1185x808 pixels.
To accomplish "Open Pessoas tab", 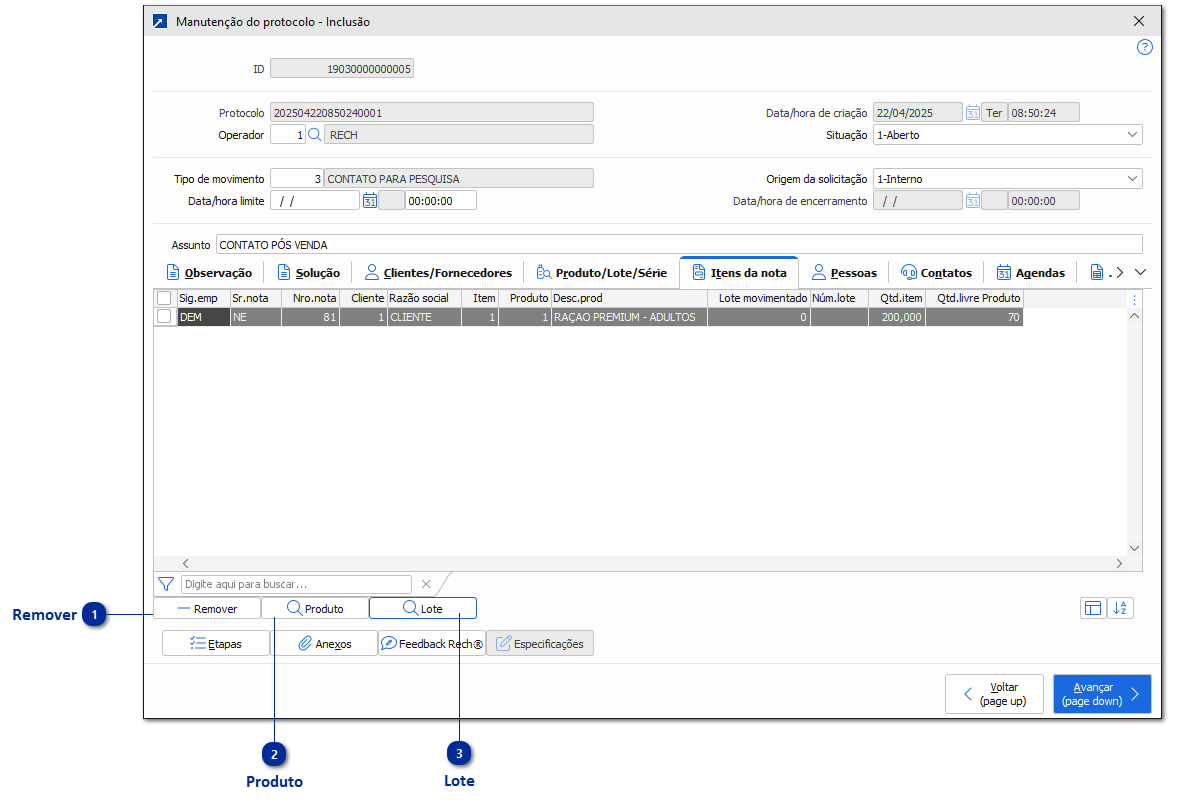I will [844, 273].
